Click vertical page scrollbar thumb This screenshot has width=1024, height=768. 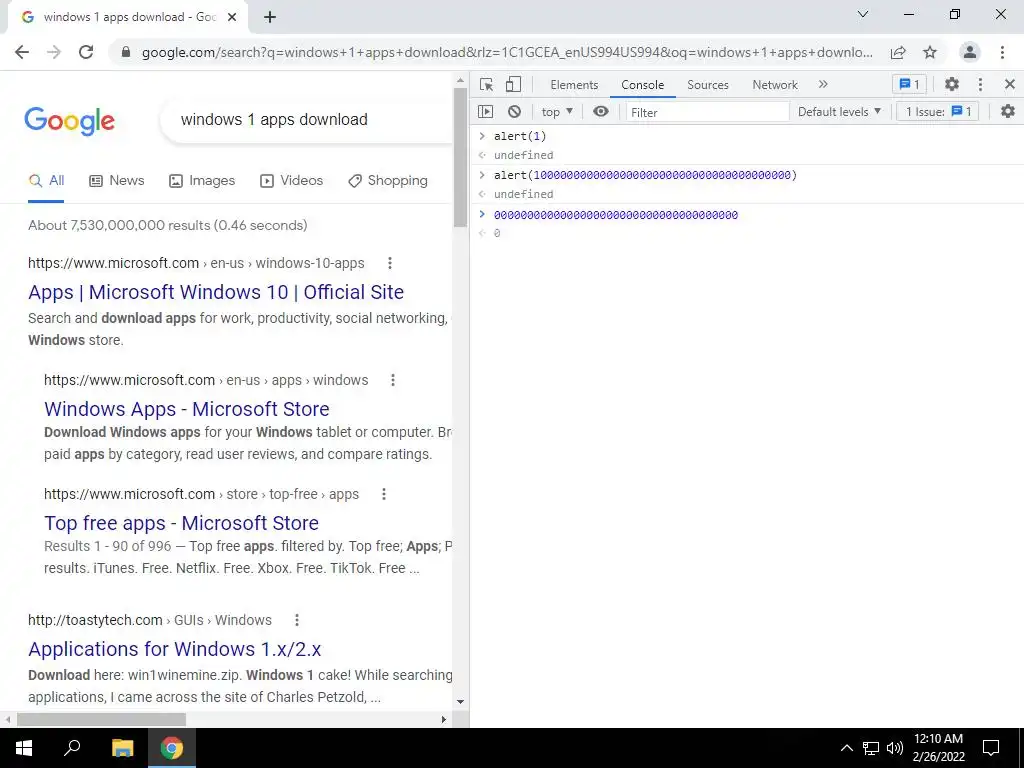pyautogui.click(x=460, y=157)
